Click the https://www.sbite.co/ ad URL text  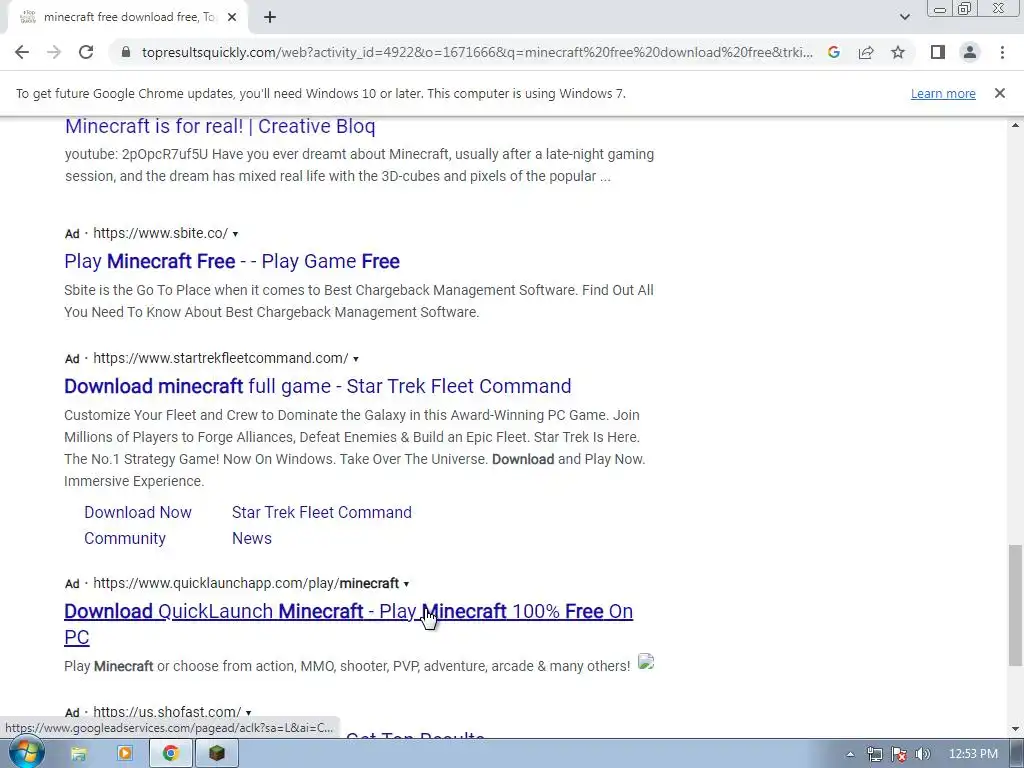(x=161, y=233)
